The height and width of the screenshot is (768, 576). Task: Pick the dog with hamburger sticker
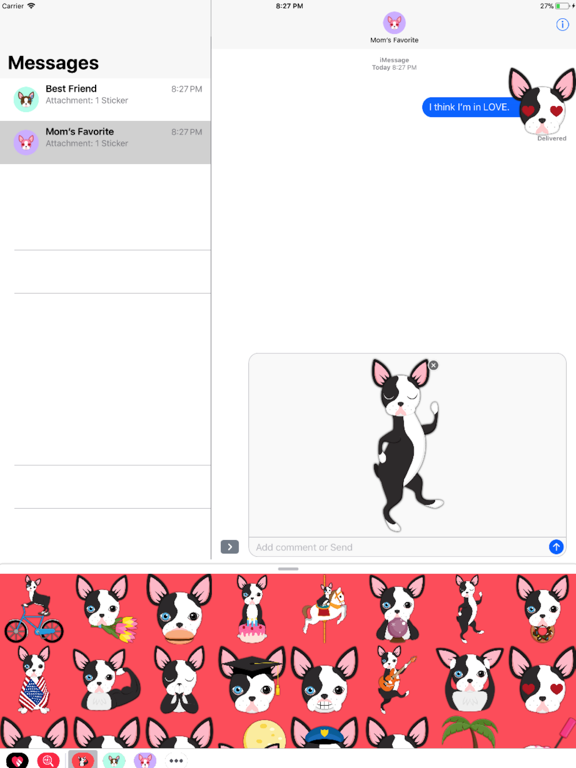[179, 610]
